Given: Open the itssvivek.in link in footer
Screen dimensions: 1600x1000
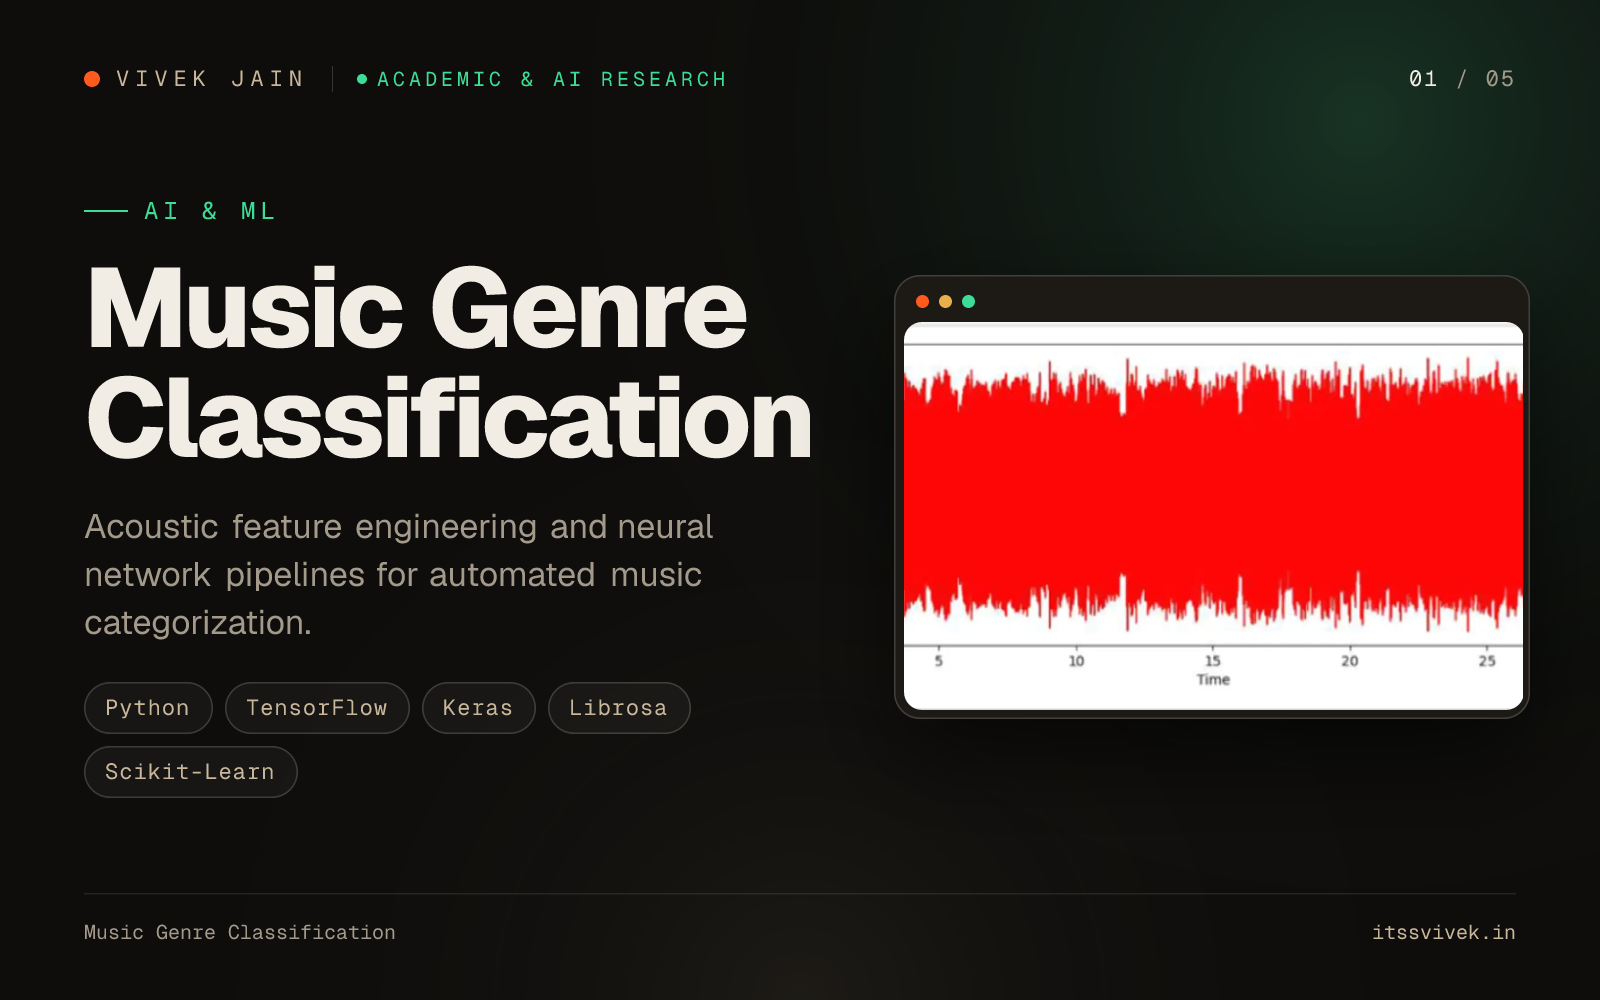Looking at the screenshot, I should 1444,932.
